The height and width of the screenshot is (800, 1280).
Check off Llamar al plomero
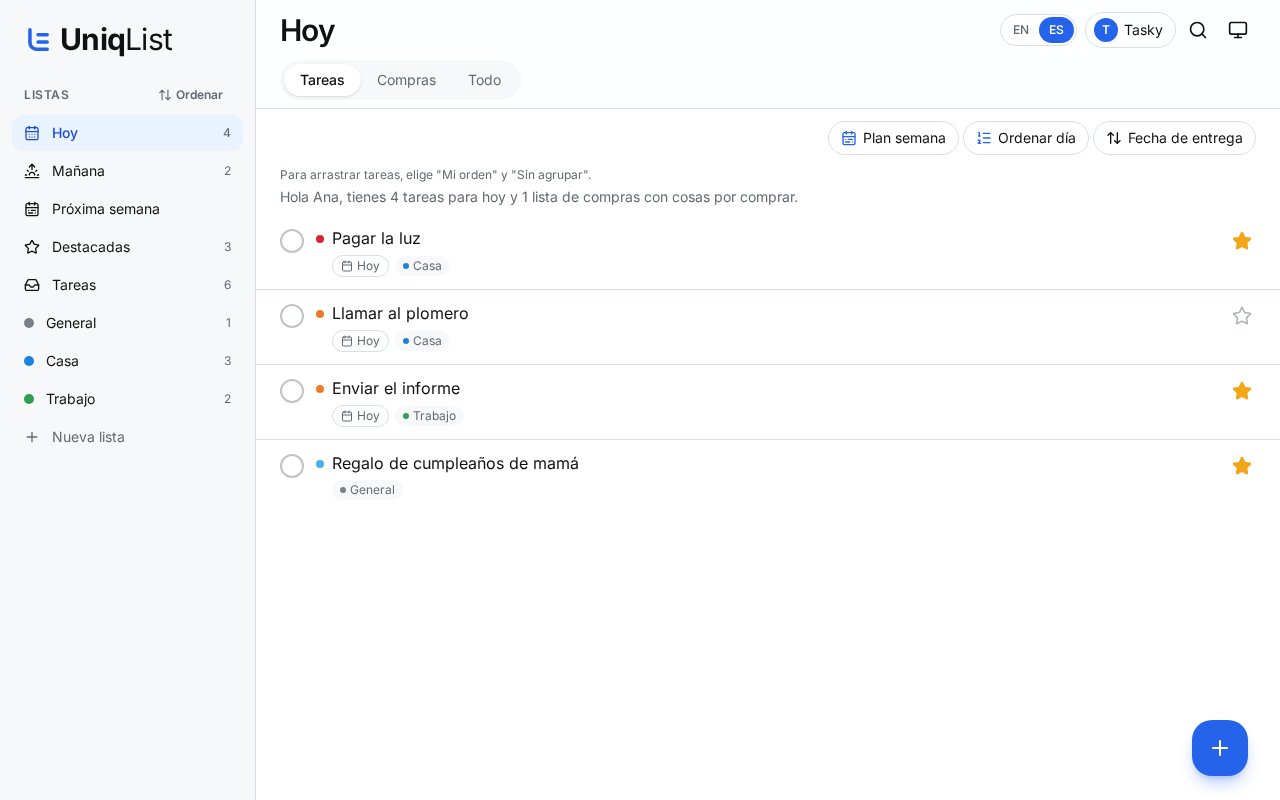292,316
